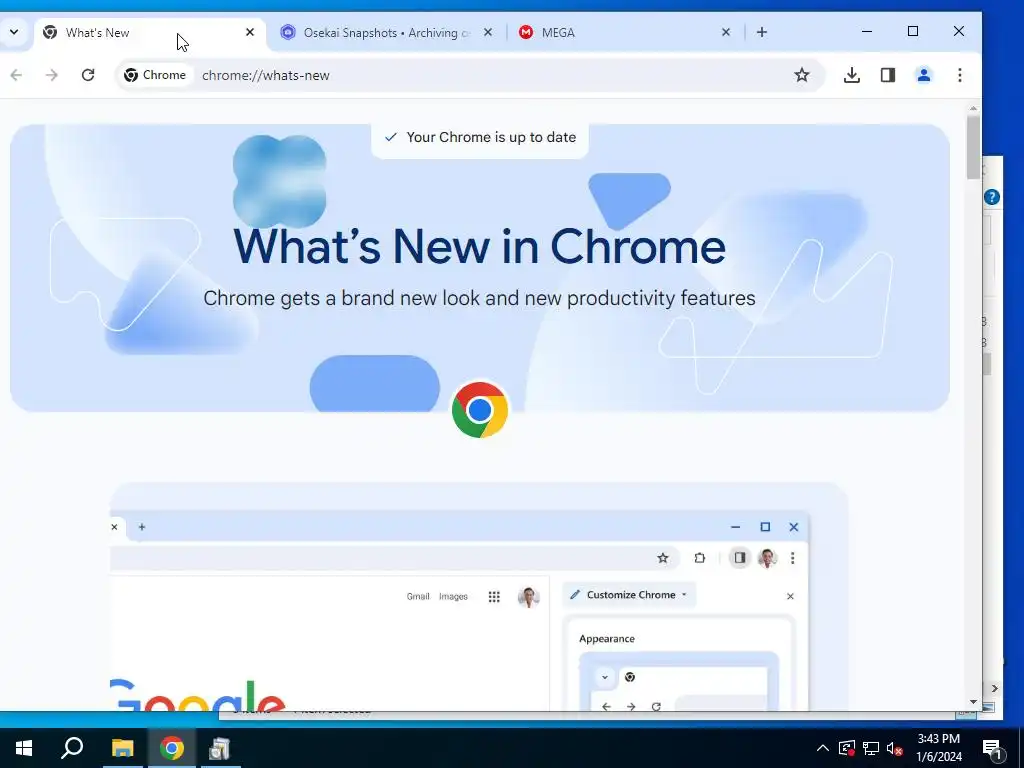1024x768 pixels.
Task: Go forward with the forward arrow
Action: click(52, 75)
